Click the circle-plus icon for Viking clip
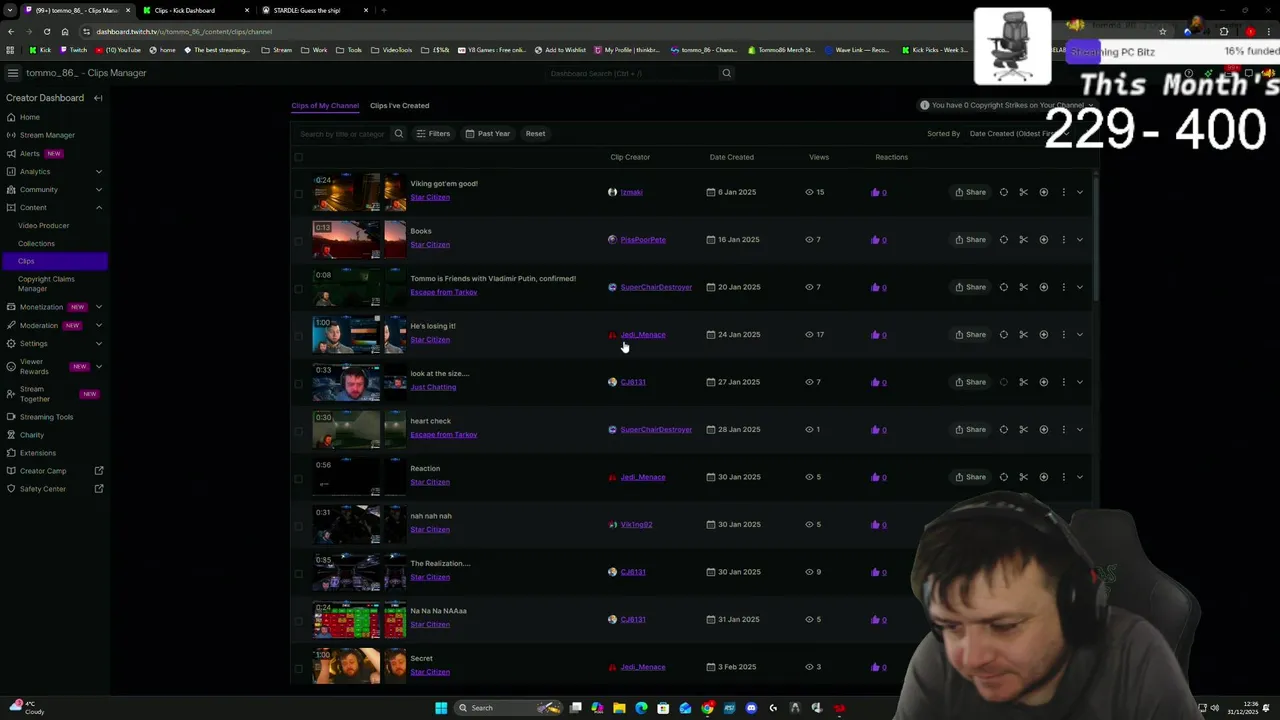 point(1043,192)
